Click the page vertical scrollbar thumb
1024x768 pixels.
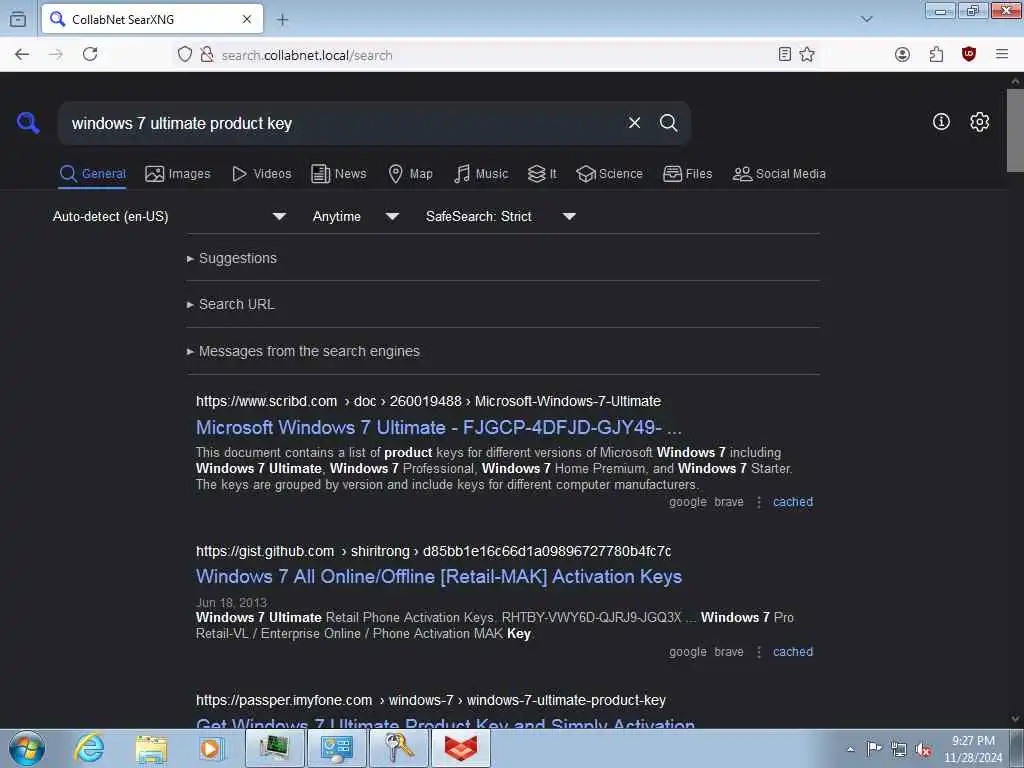click(x=1015, y=130)
